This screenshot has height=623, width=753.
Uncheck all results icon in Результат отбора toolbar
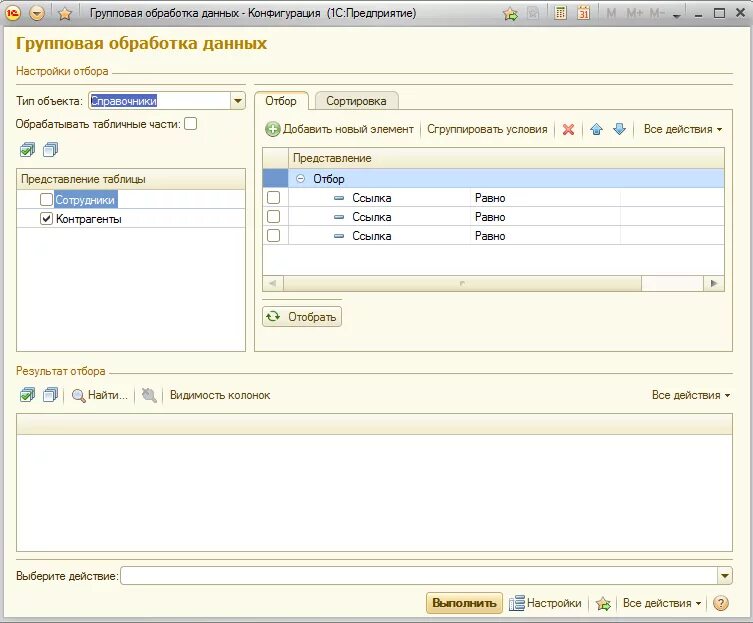(x=50, y=395)
